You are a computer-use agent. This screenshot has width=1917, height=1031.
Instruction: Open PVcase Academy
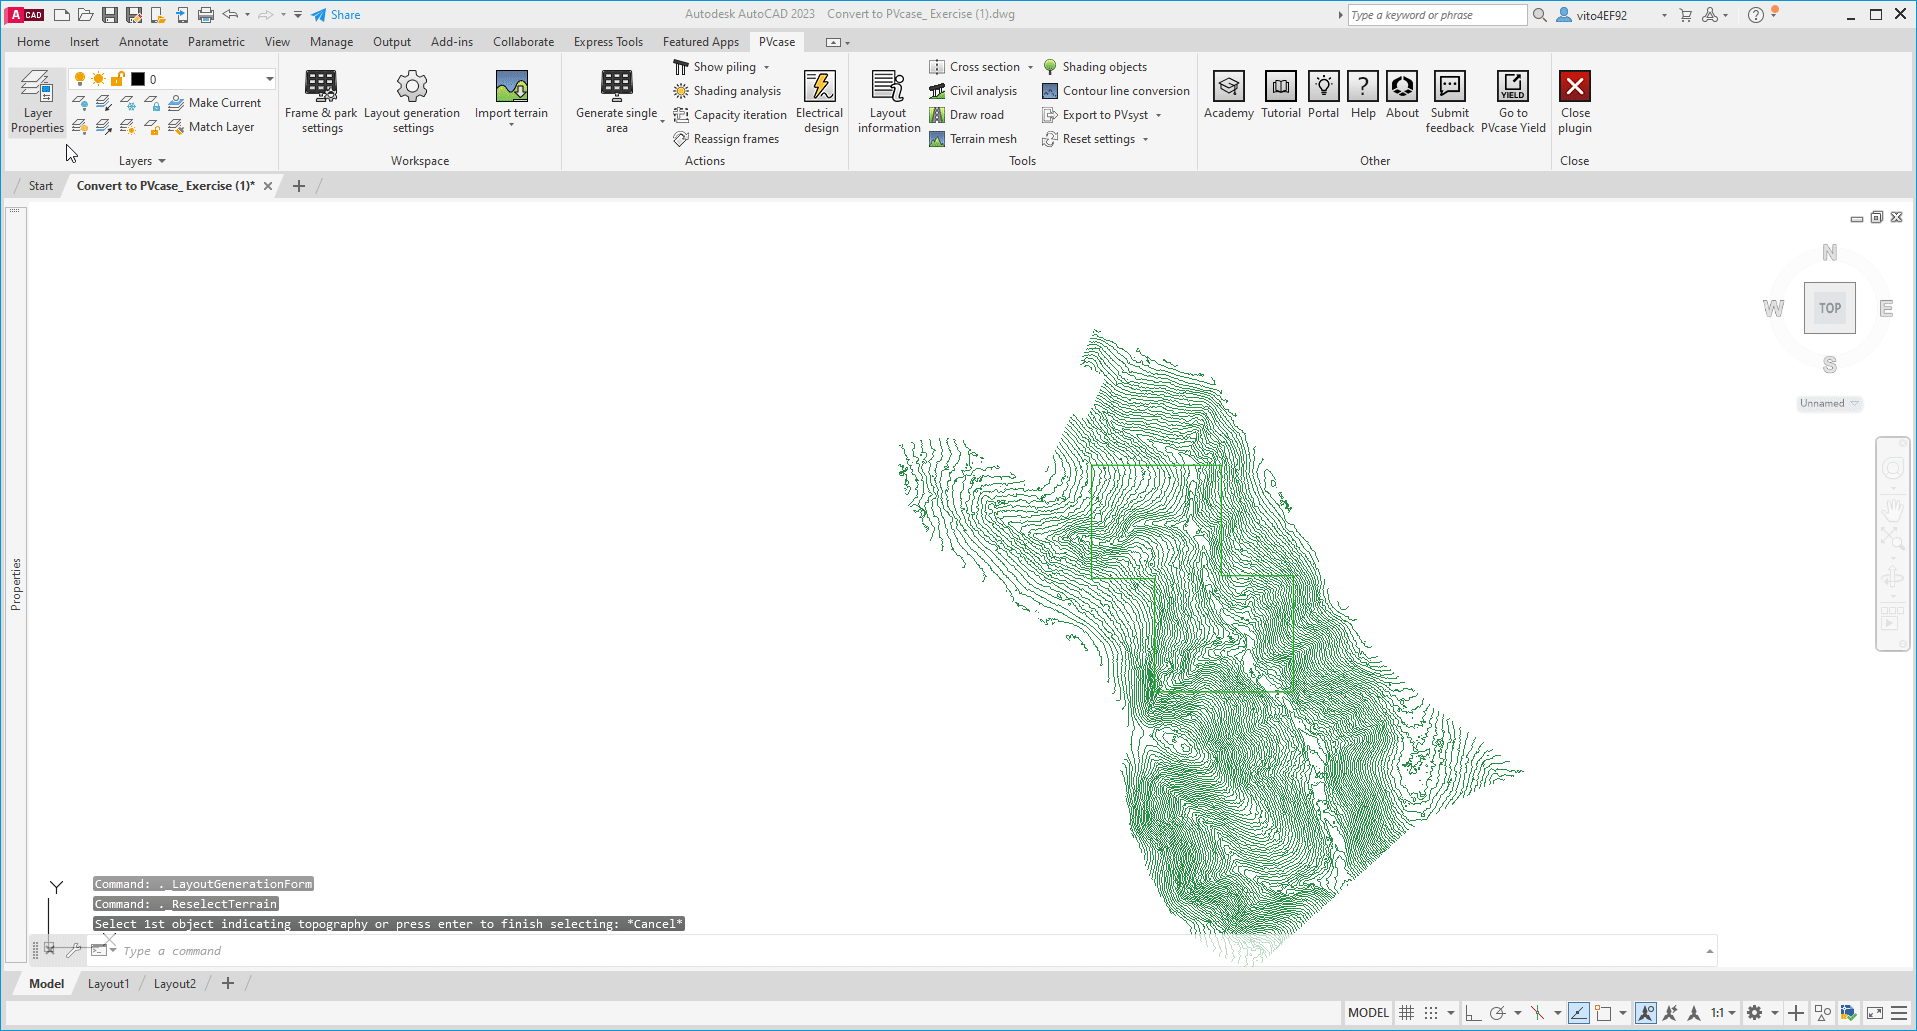click(1229, 96)
